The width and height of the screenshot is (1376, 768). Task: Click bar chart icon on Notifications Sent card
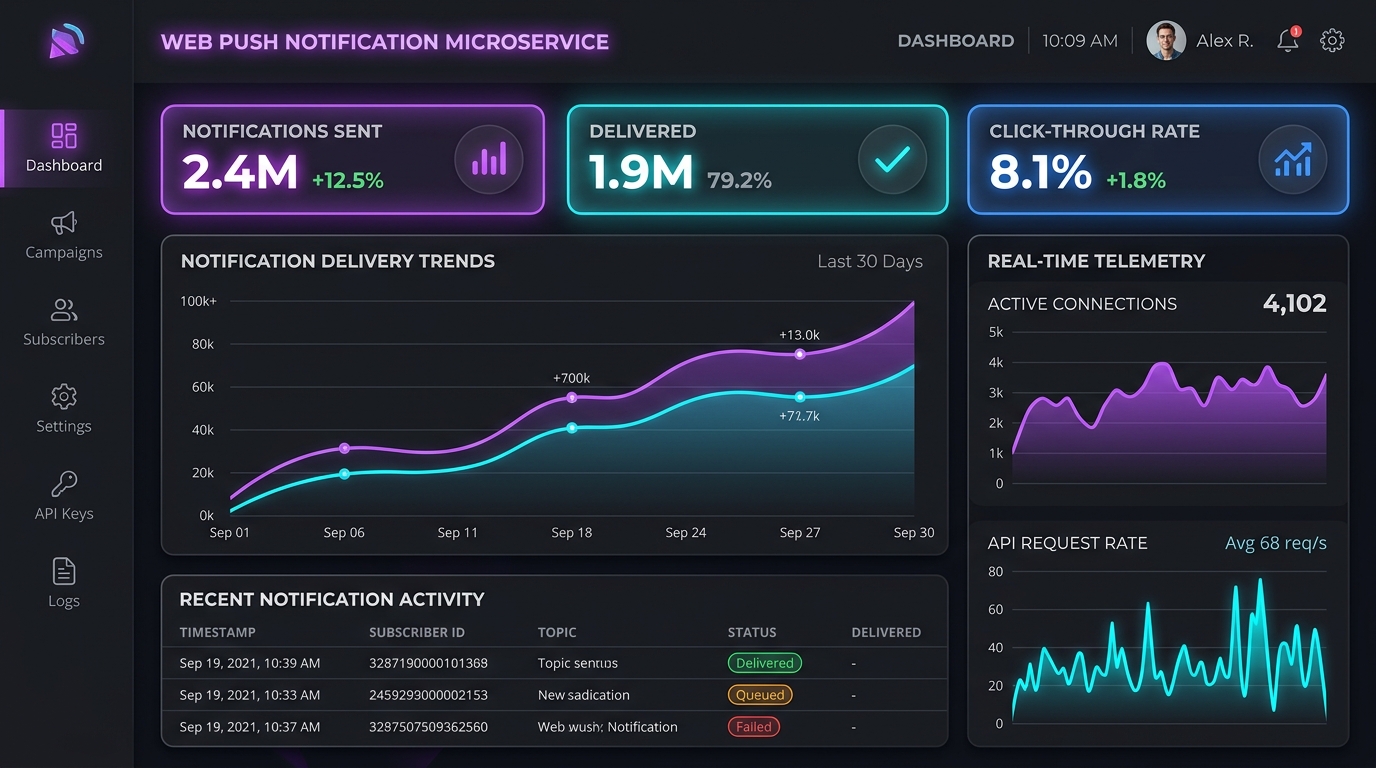tap(489, 159)
